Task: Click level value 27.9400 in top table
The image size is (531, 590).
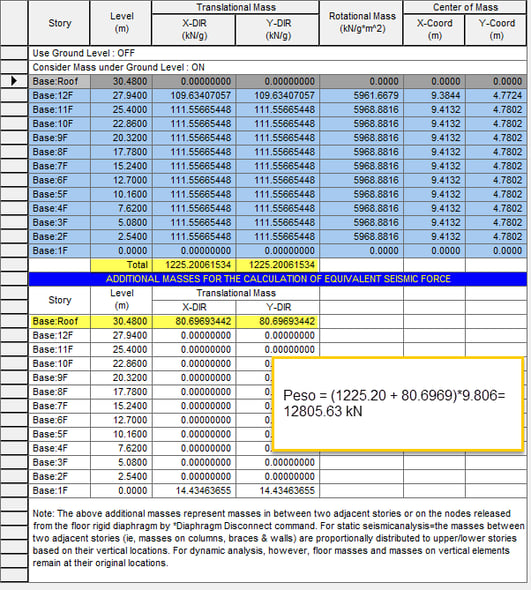Action: [x=121, y=96]
